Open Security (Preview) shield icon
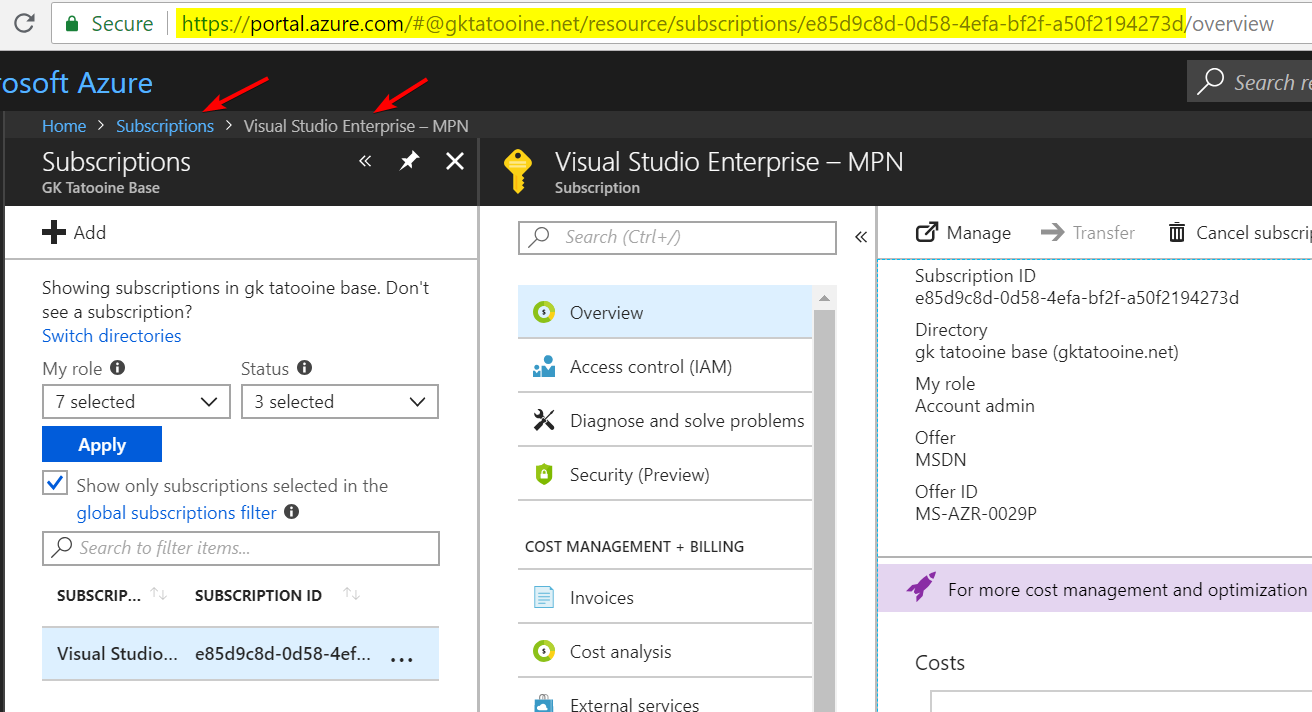 (543, 474)
